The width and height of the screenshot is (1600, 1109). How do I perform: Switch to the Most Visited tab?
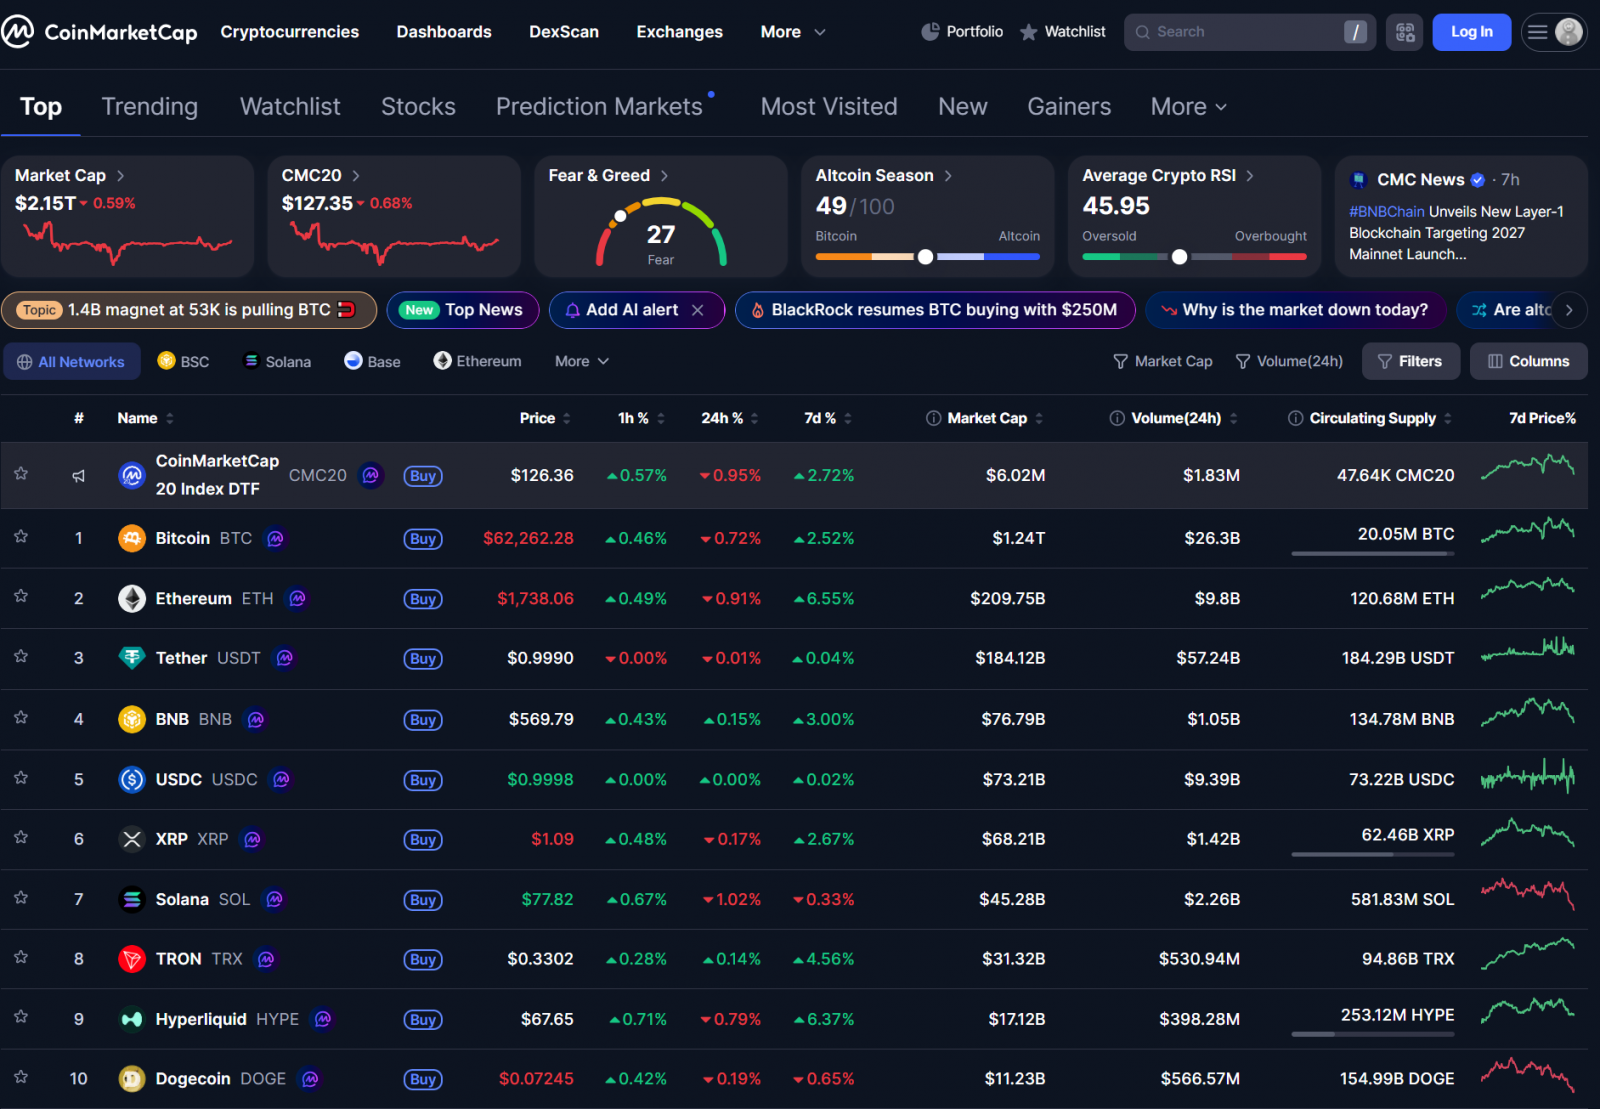[x=829, y=106]
